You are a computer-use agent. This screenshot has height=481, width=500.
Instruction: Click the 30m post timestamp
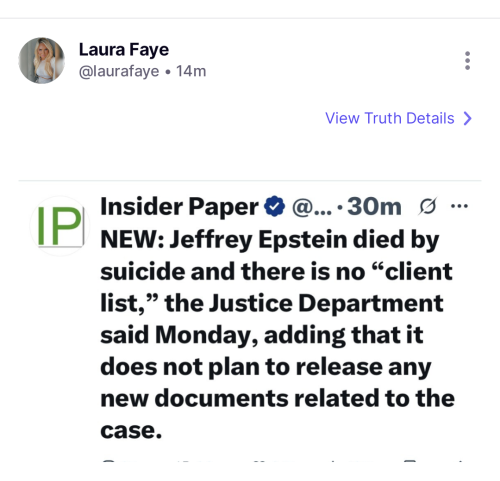point(374,207)
